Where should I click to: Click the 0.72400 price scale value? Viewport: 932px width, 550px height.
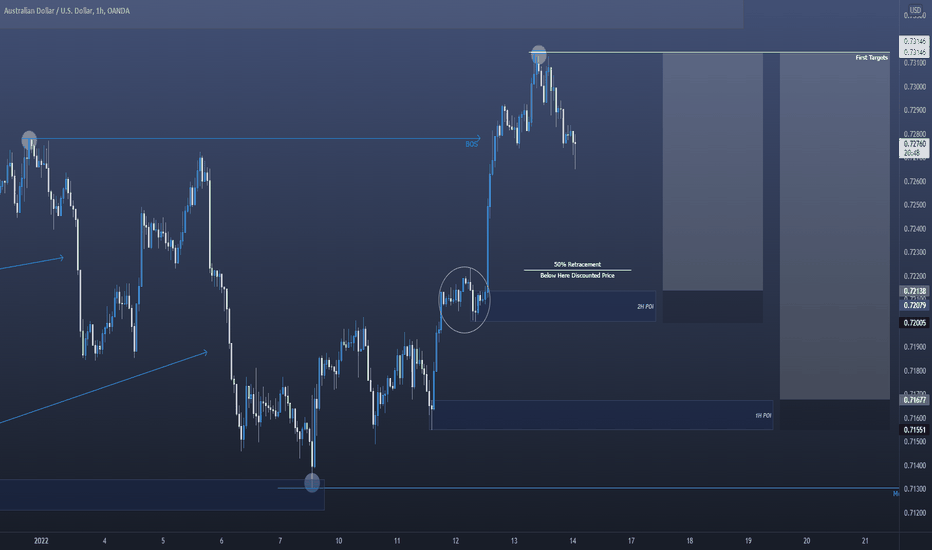[914, 229]
